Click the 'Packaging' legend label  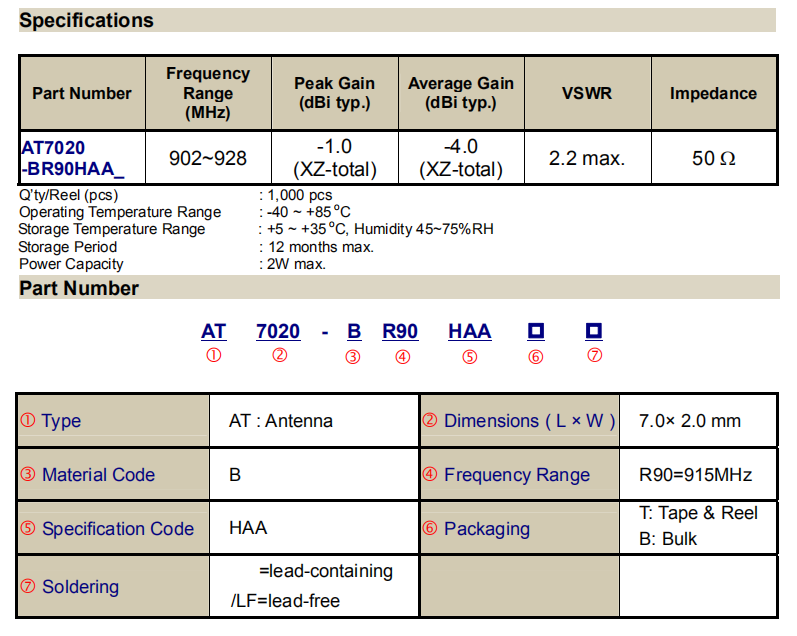(487, 529)
